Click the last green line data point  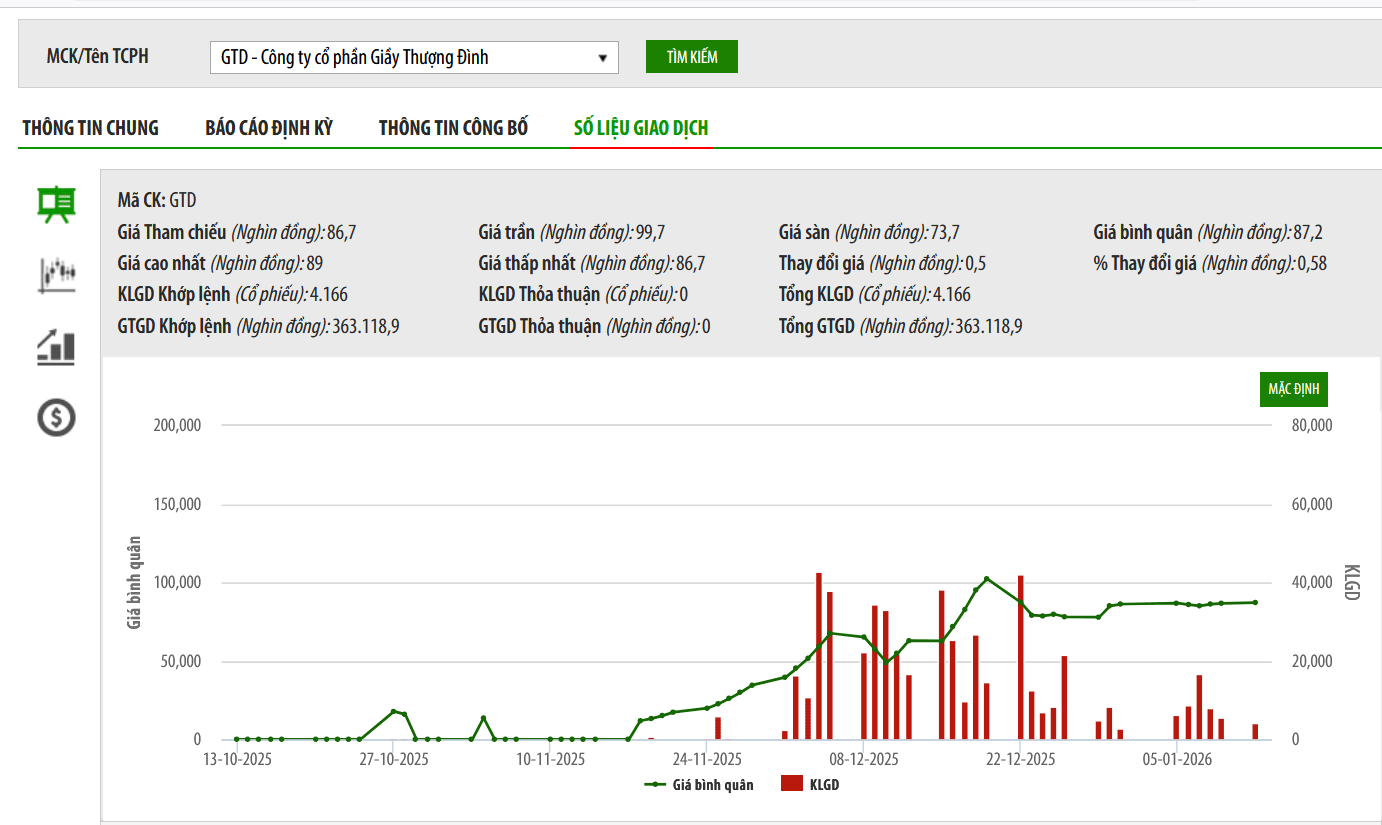(1255, 602)
